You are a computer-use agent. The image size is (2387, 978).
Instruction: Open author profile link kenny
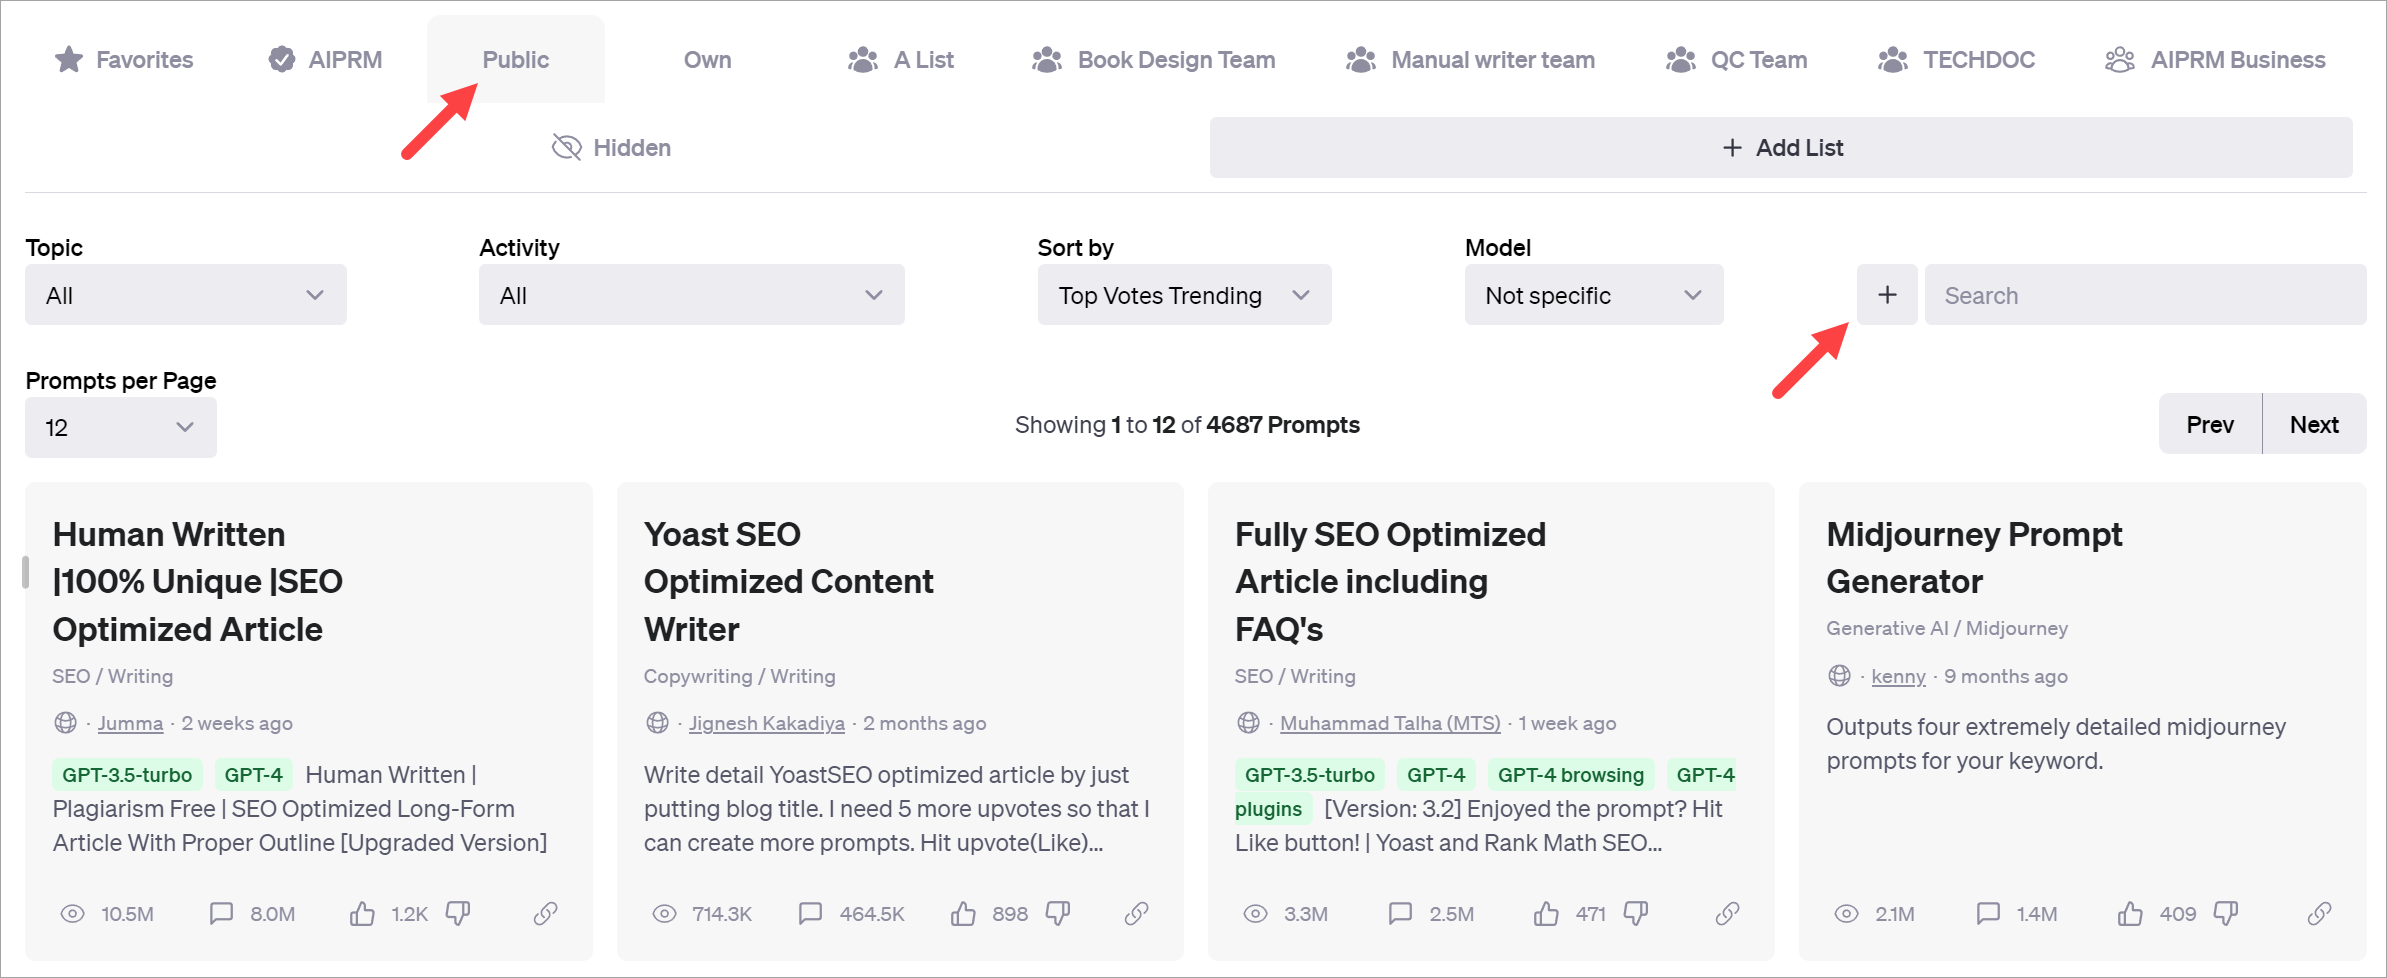coord(1897,676)
